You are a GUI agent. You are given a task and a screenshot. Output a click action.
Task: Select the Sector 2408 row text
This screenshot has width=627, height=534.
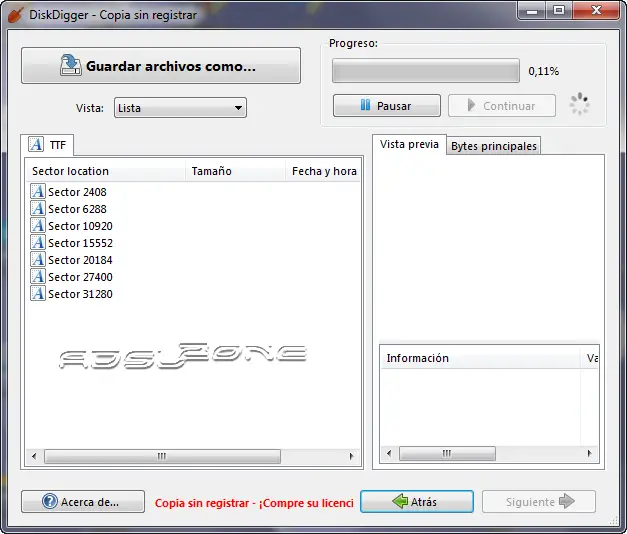[x=77, y=192]
